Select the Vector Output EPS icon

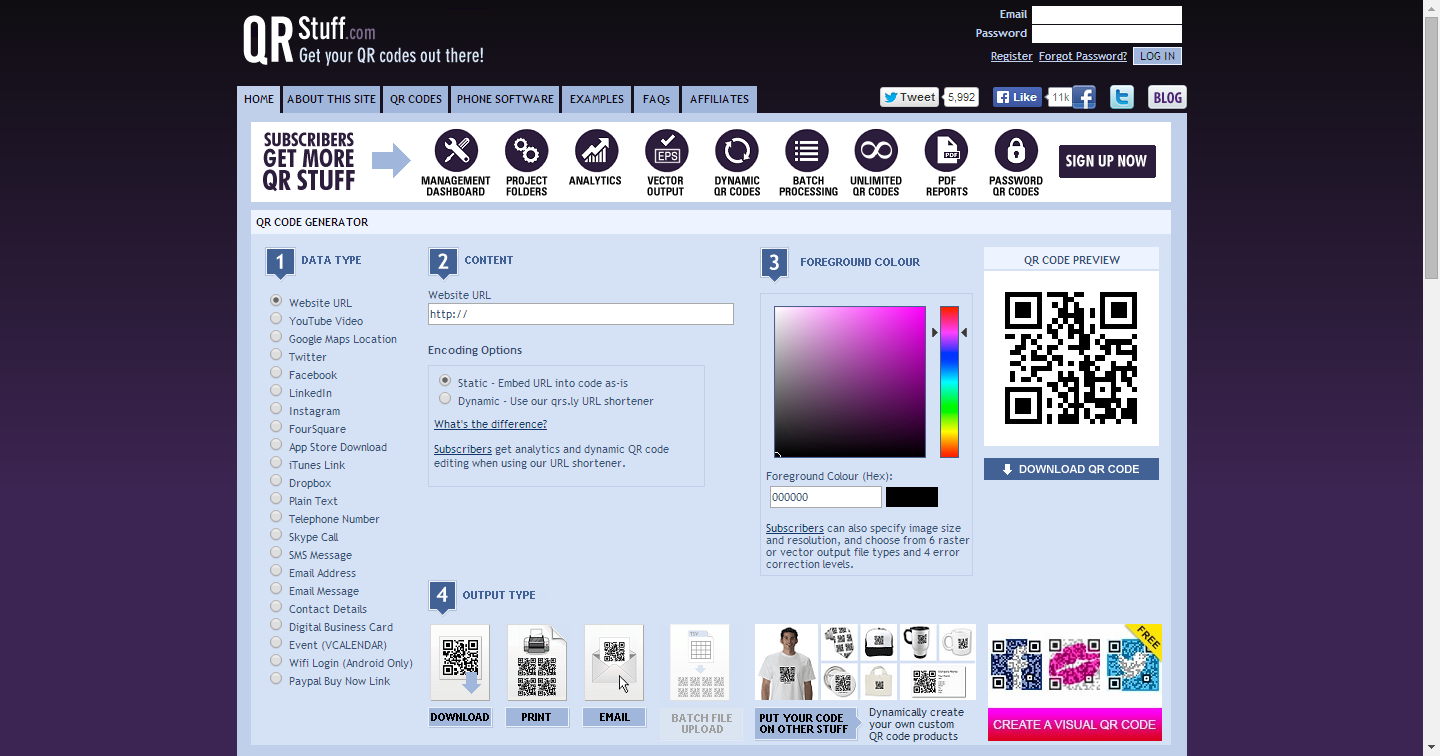(666, 151)
